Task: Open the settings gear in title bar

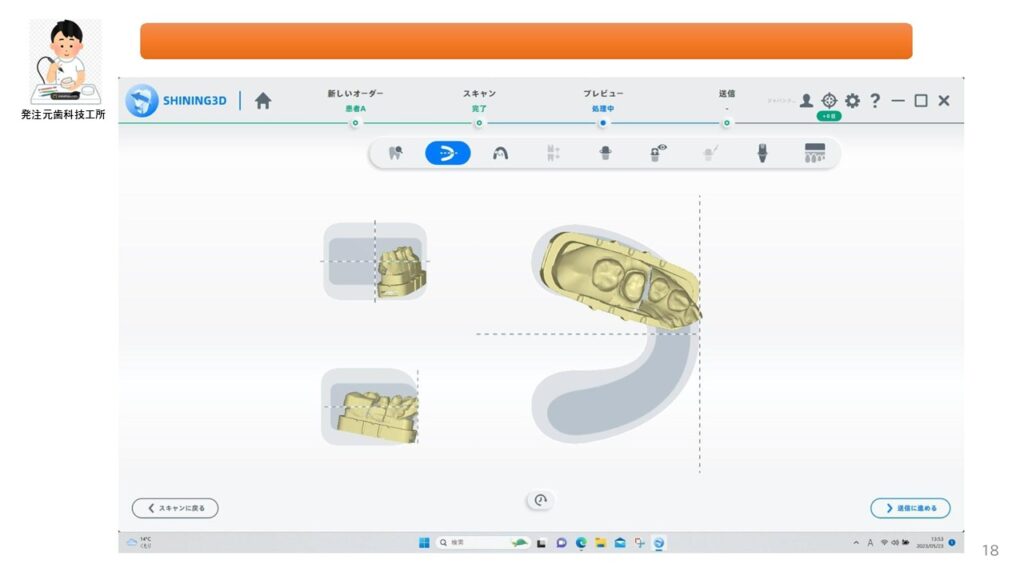Action: [x=852, y=101]
